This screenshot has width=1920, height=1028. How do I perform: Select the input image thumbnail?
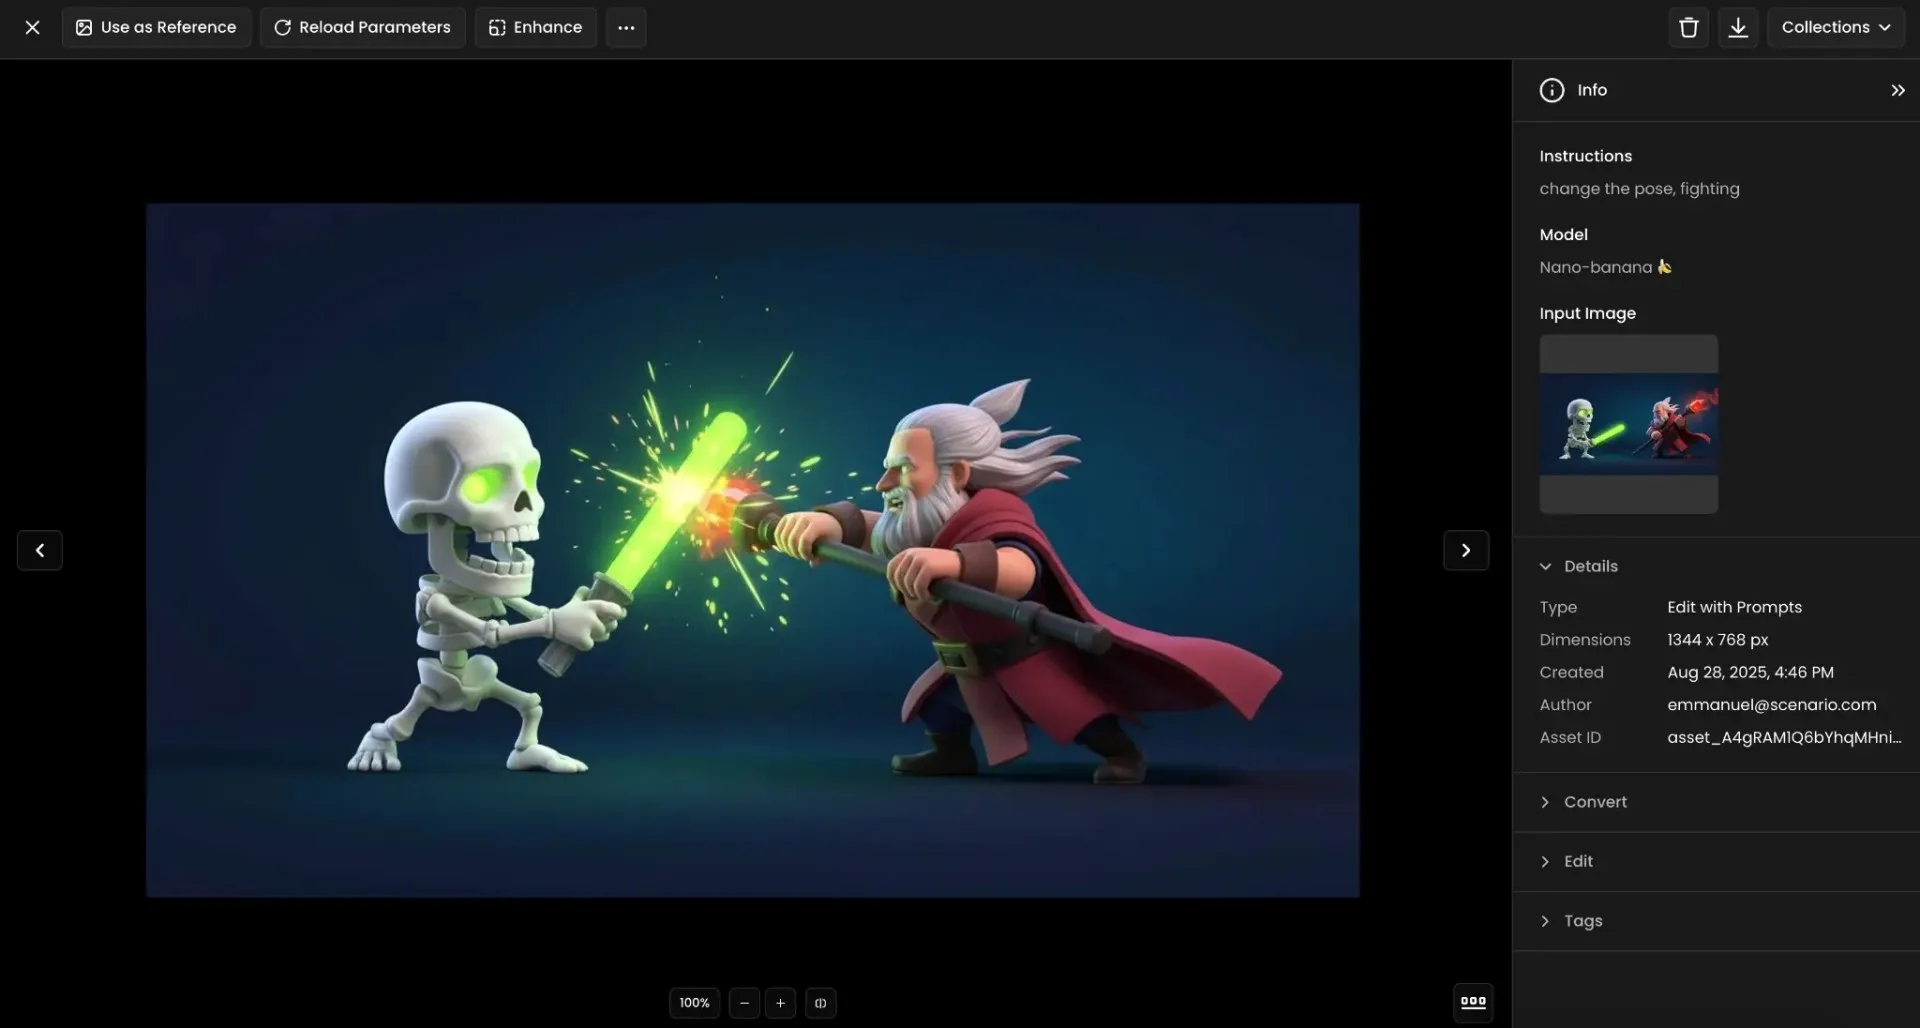coord(1629,424)
